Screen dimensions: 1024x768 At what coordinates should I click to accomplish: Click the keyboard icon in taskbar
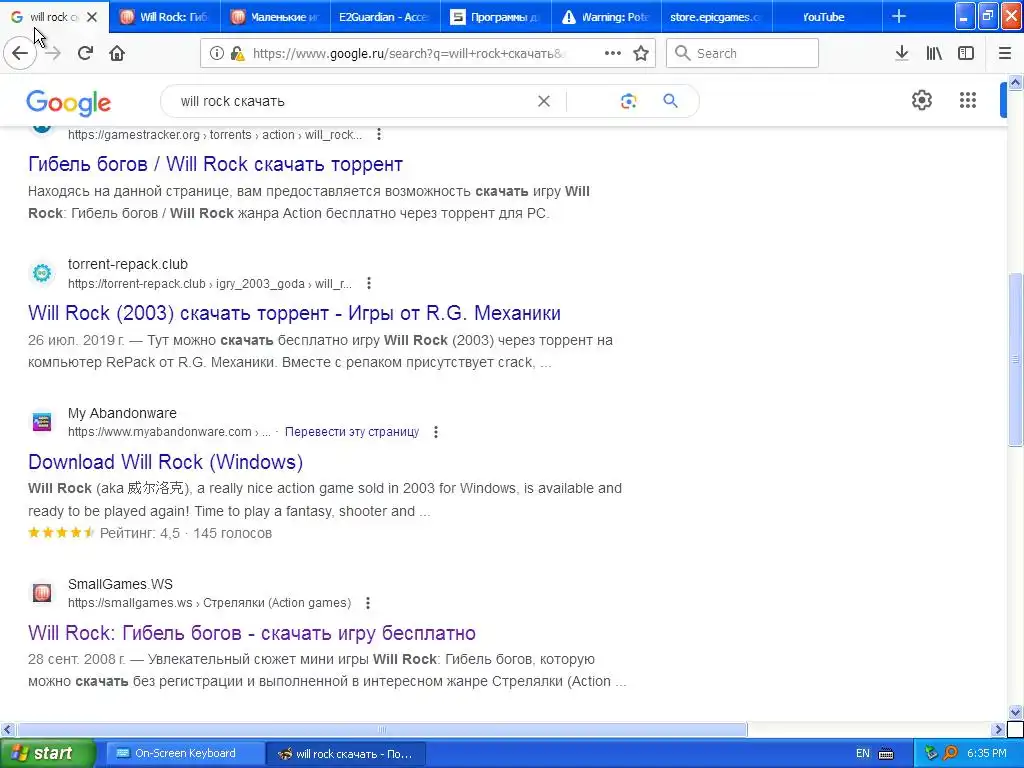[886, 754]
